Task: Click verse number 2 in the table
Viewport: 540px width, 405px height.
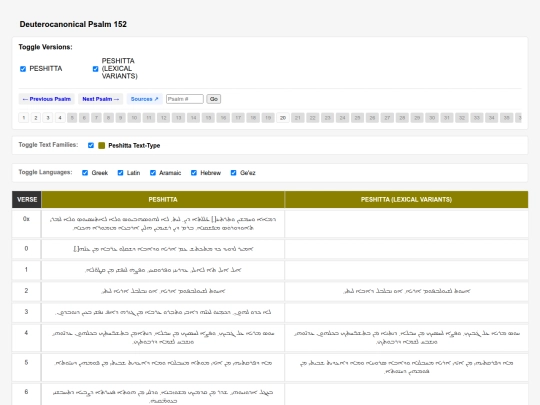Action: point(26,291)
